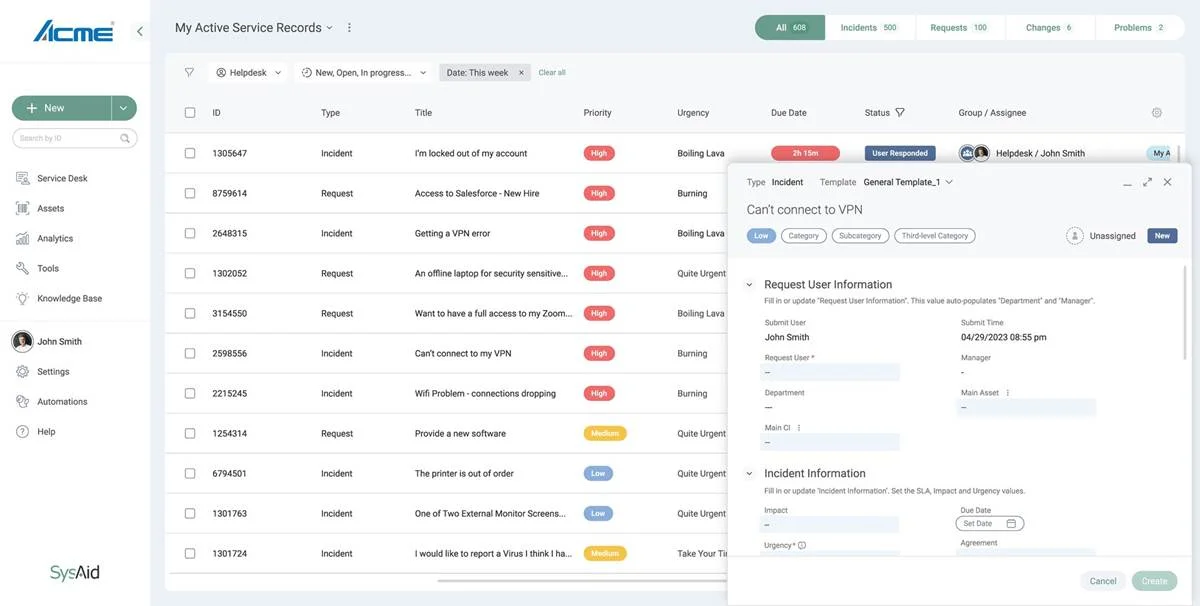Click Cancel in the incident form
The image size is (1200, 606).
(1103, 581)
